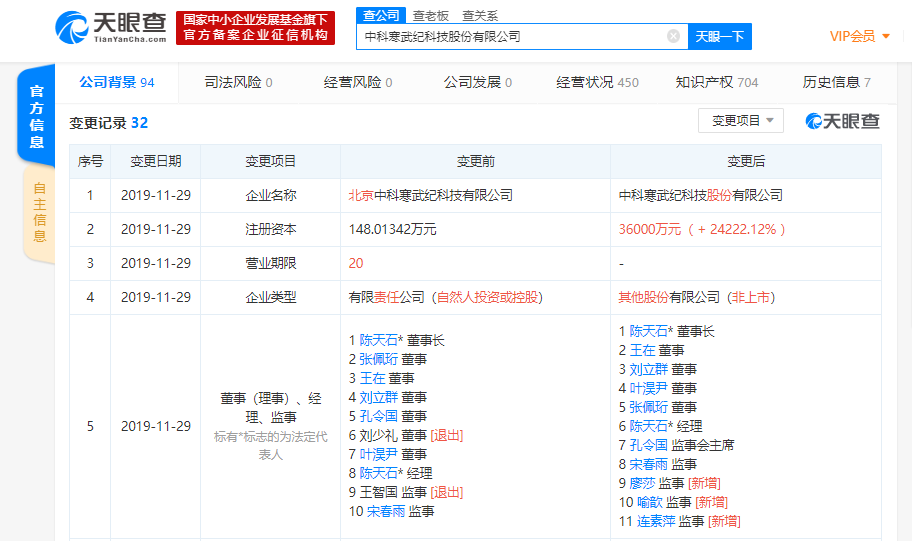Open 叶淏尹 link in 变更后 column

[649, 389]
